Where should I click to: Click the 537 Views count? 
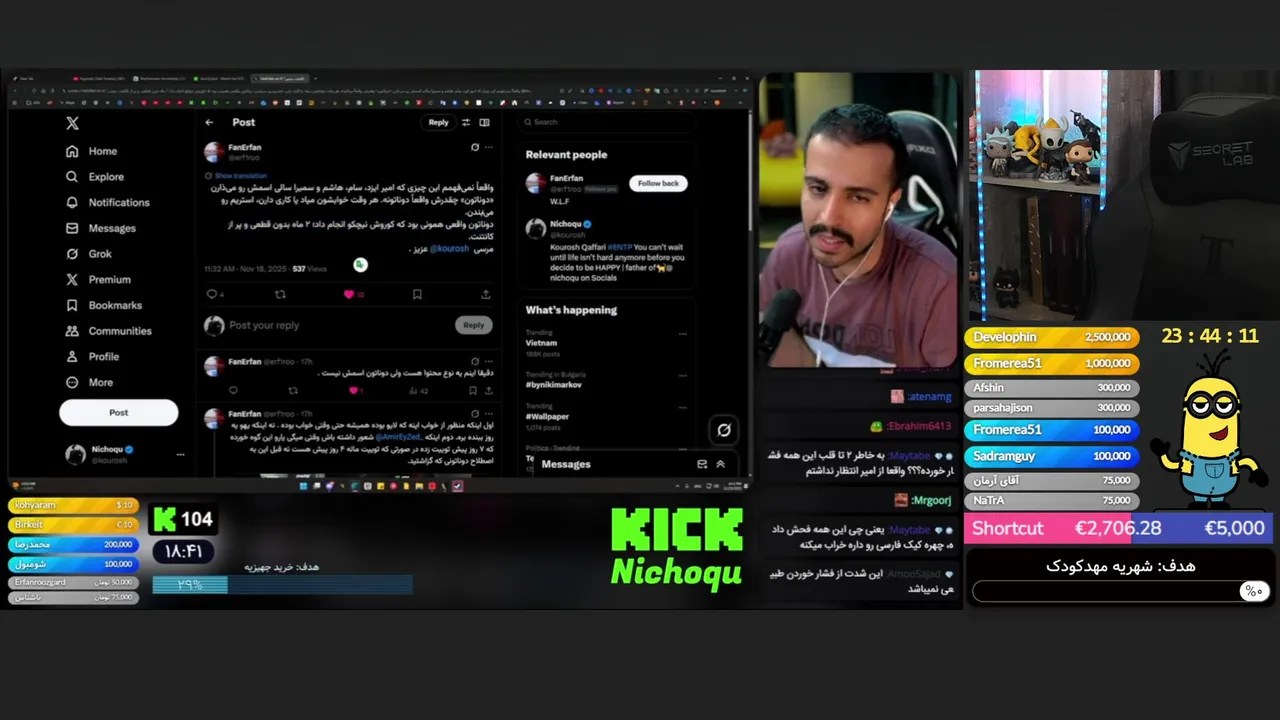click(309, 269)
